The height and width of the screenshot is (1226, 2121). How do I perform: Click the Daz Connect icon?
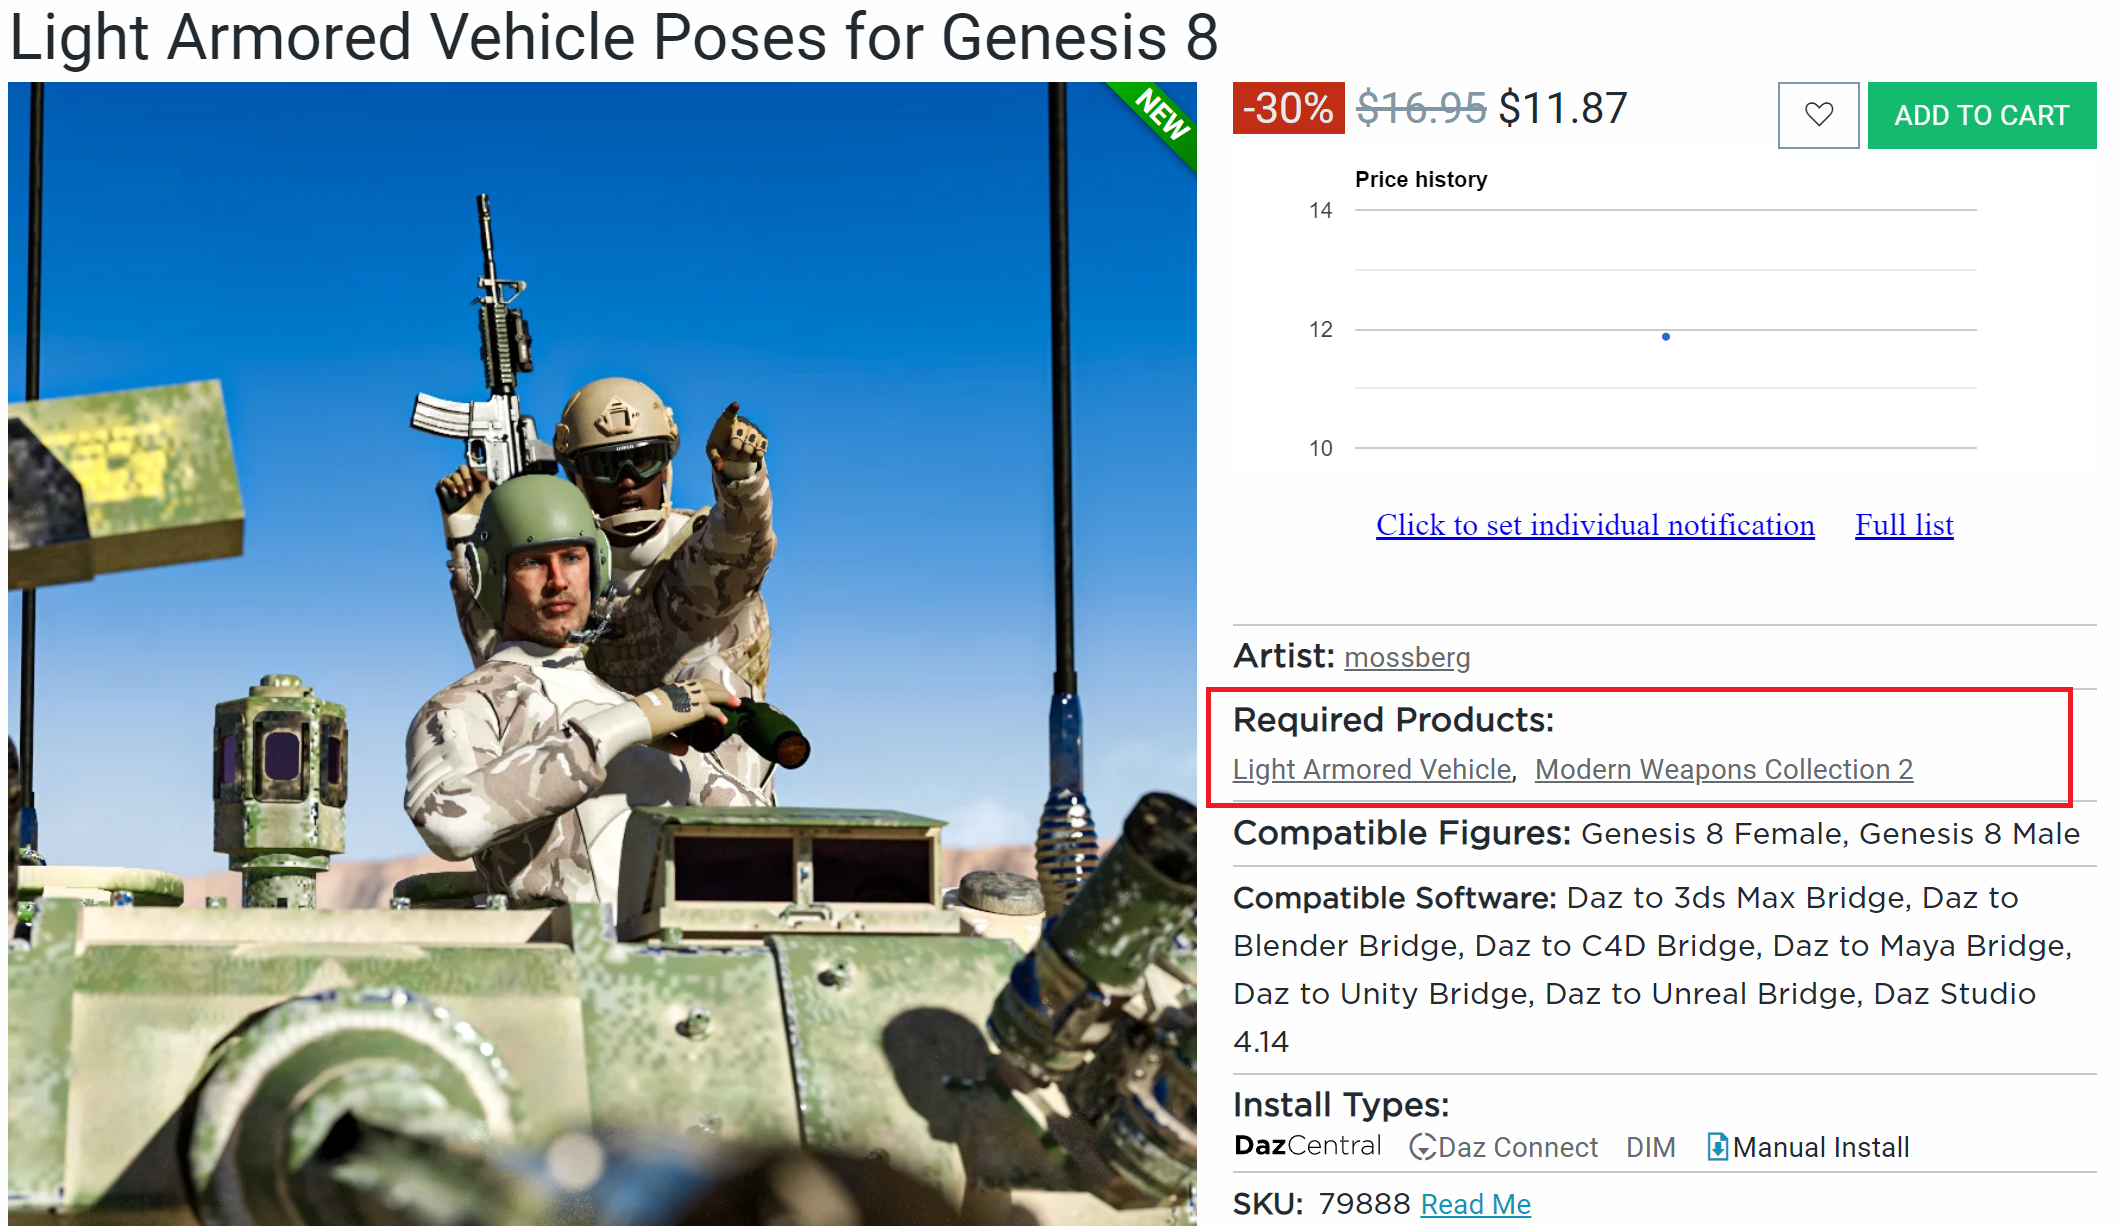coord(1422,1147)
